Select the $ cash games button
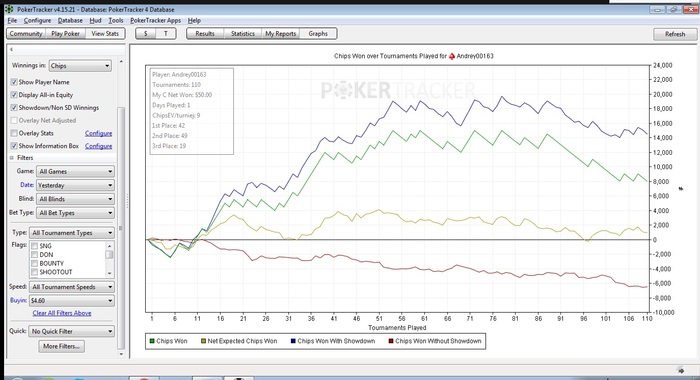The height and width of the screenshot is (380, 700). coord(146,33)
